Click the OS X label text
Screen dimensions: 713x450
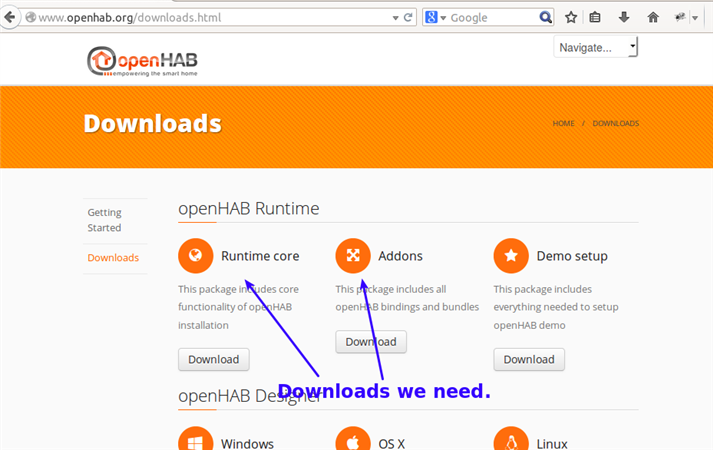(x=392, y=444)
